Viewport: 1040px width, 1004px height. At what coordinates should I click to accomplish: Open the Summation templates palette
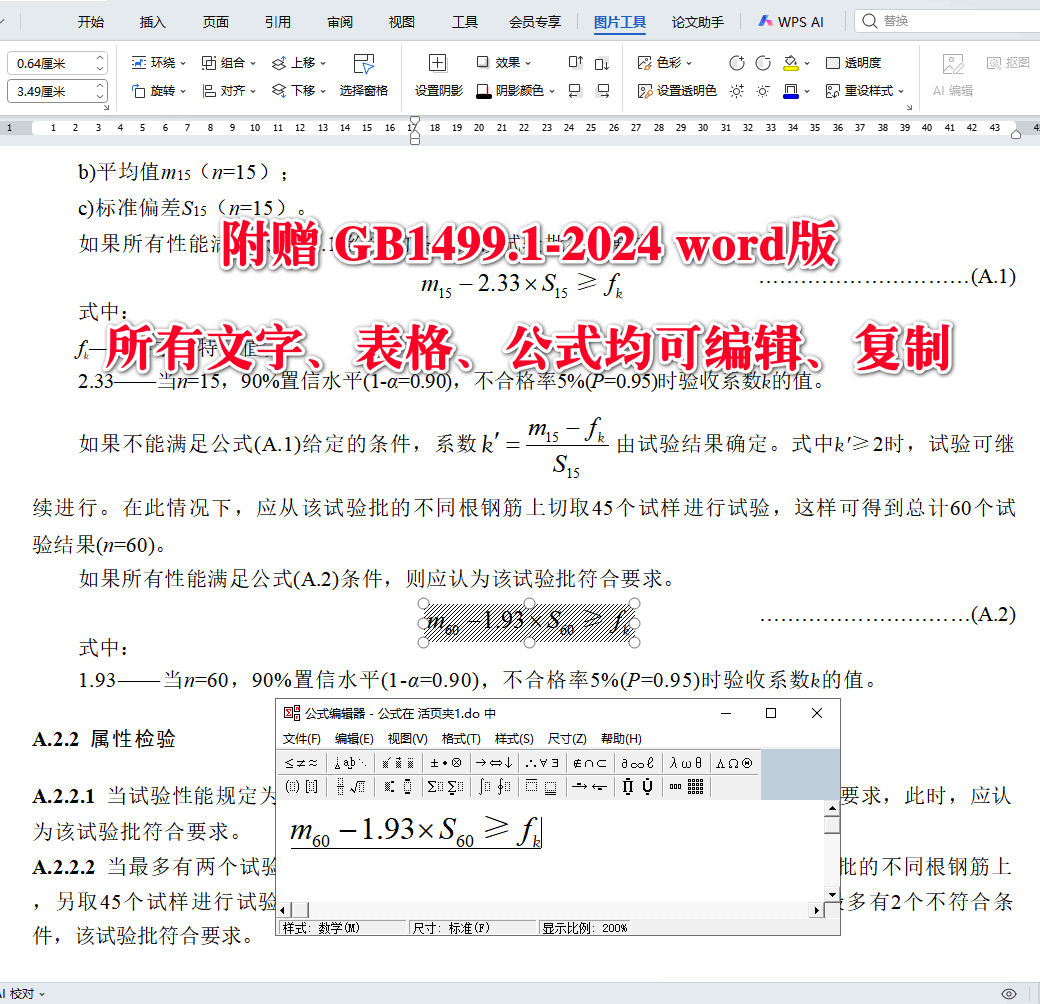click(x=445, y=787)
